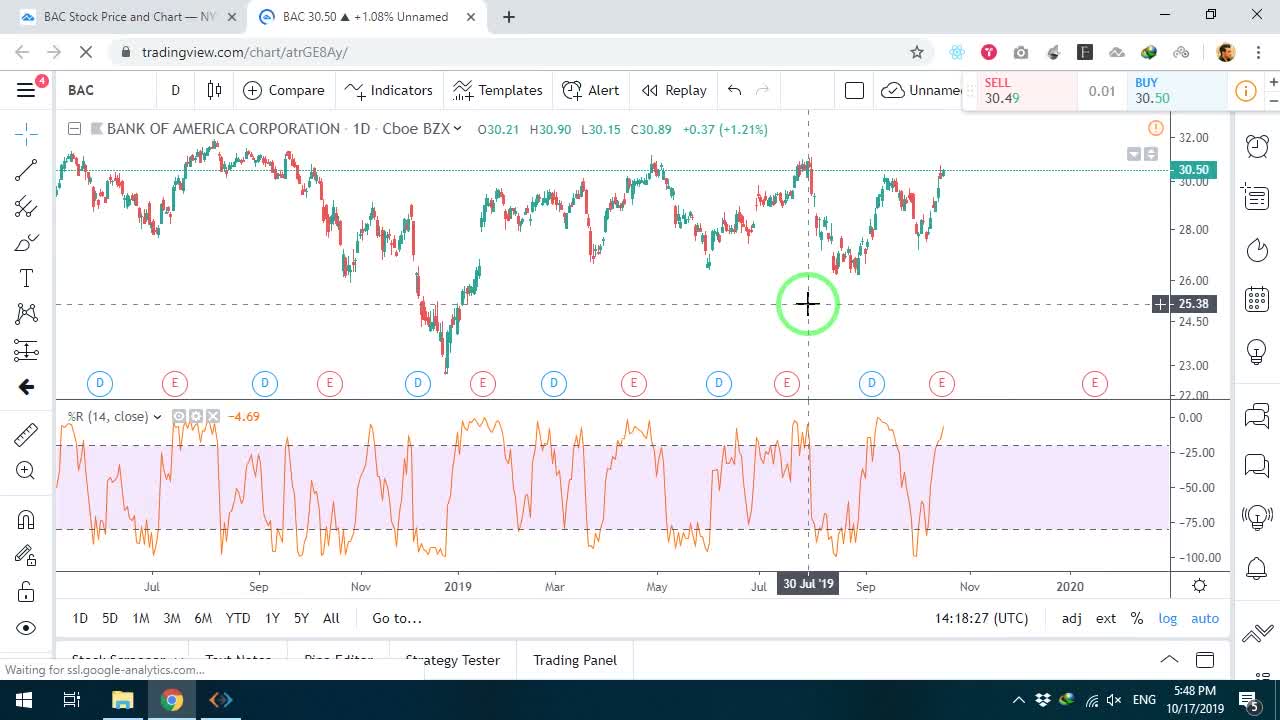Screen dimensions: 1280x720
Task: Select the brush drawing tool
Action: [26, 243]
